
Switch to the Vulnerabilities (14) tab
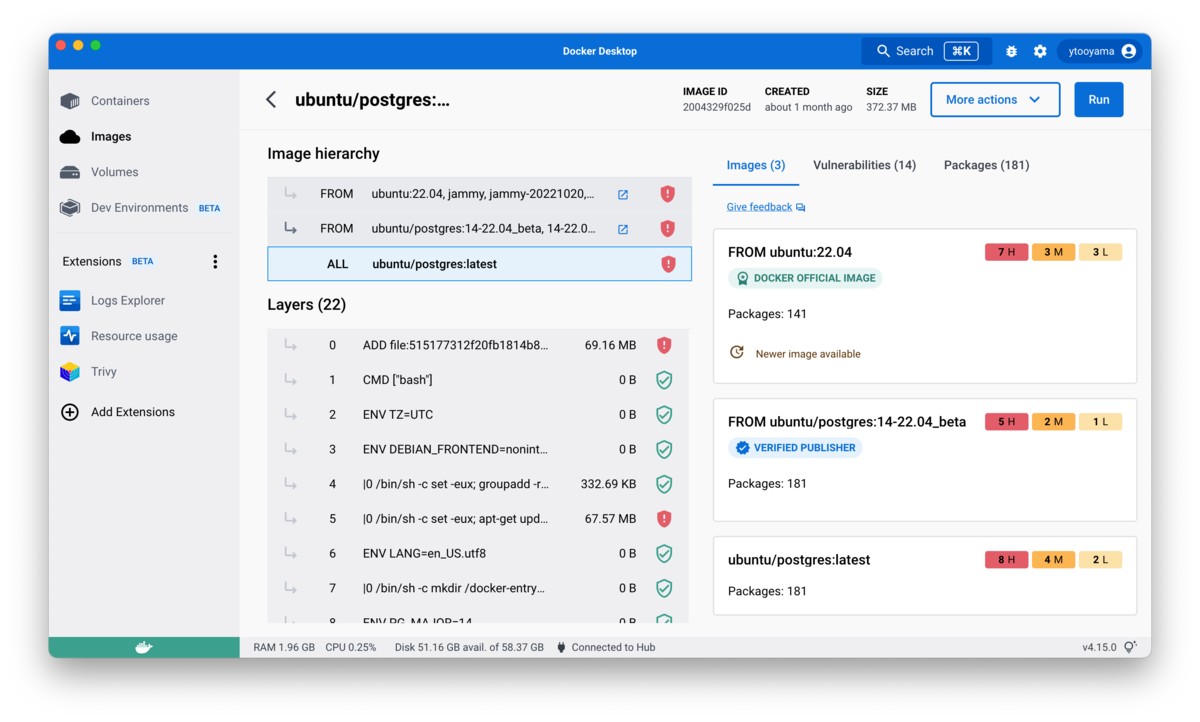pos(864,165)
